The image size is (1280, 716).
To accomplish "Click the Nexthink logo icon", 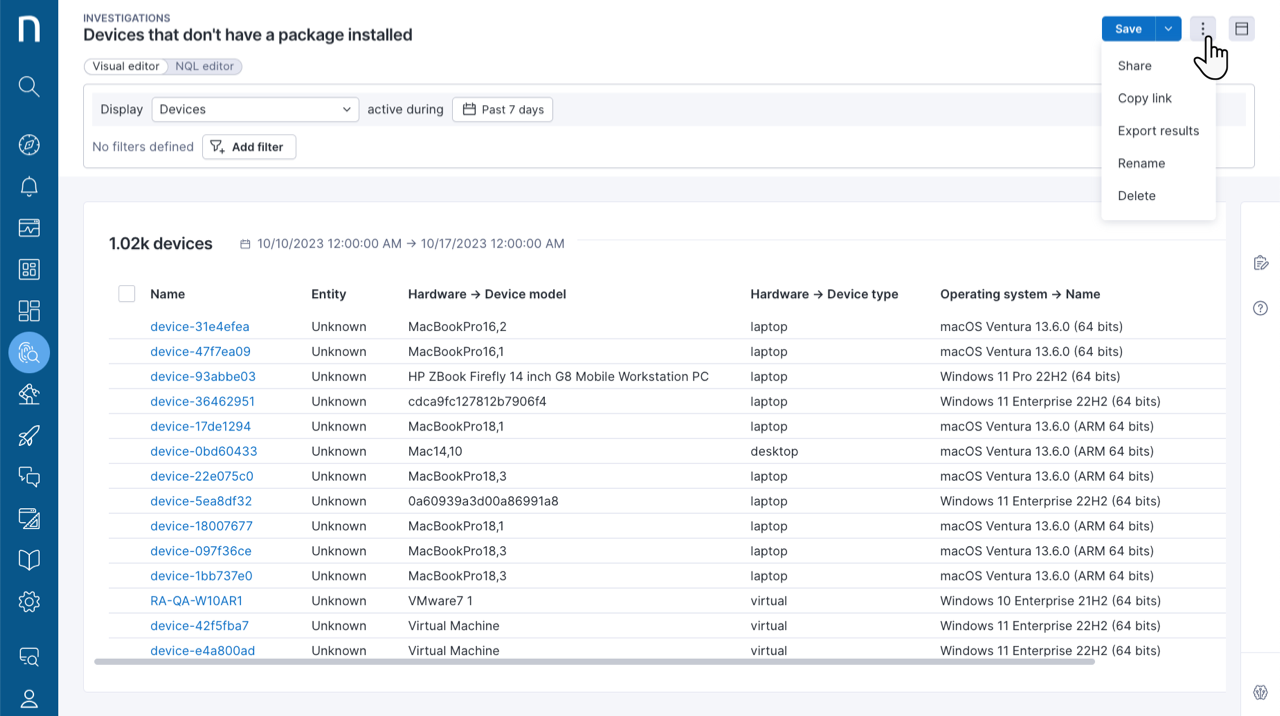I will pos(29,29).
